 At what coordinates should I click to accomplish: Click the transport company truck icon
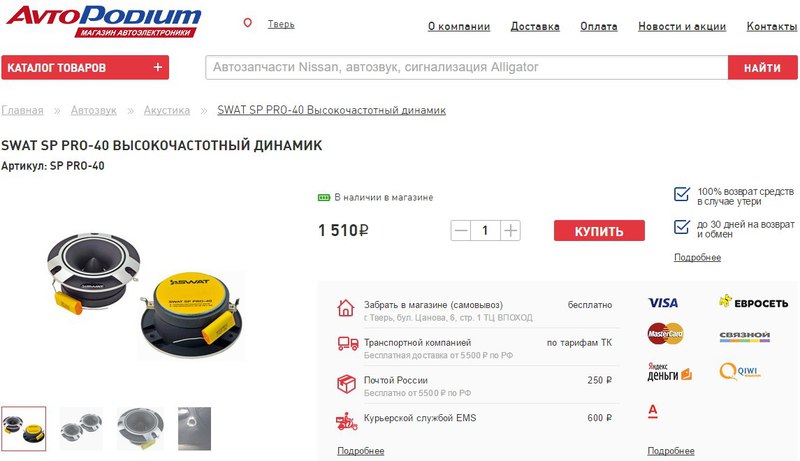point(347,343)
